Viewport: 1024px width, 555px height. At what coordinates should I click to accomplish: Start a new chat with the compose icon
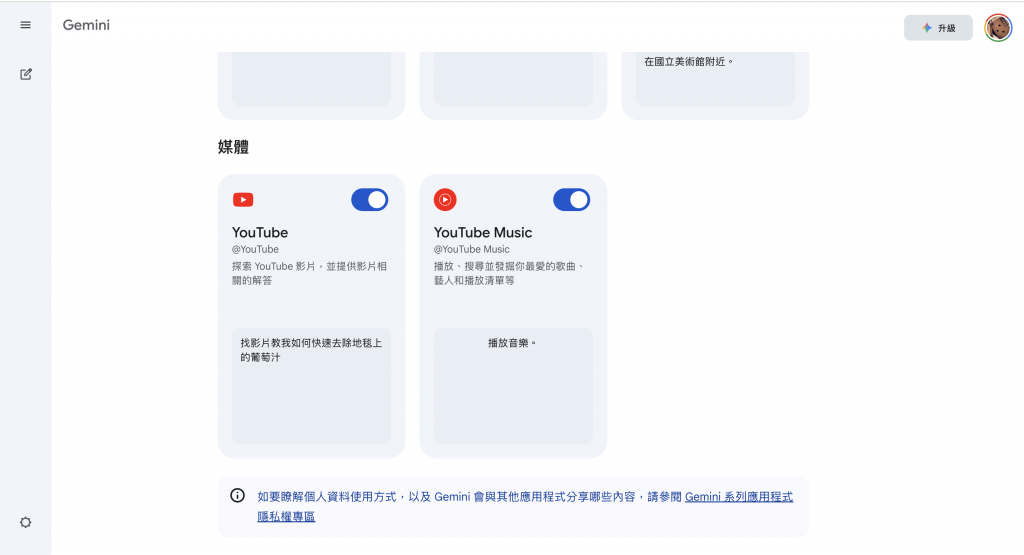25,74
